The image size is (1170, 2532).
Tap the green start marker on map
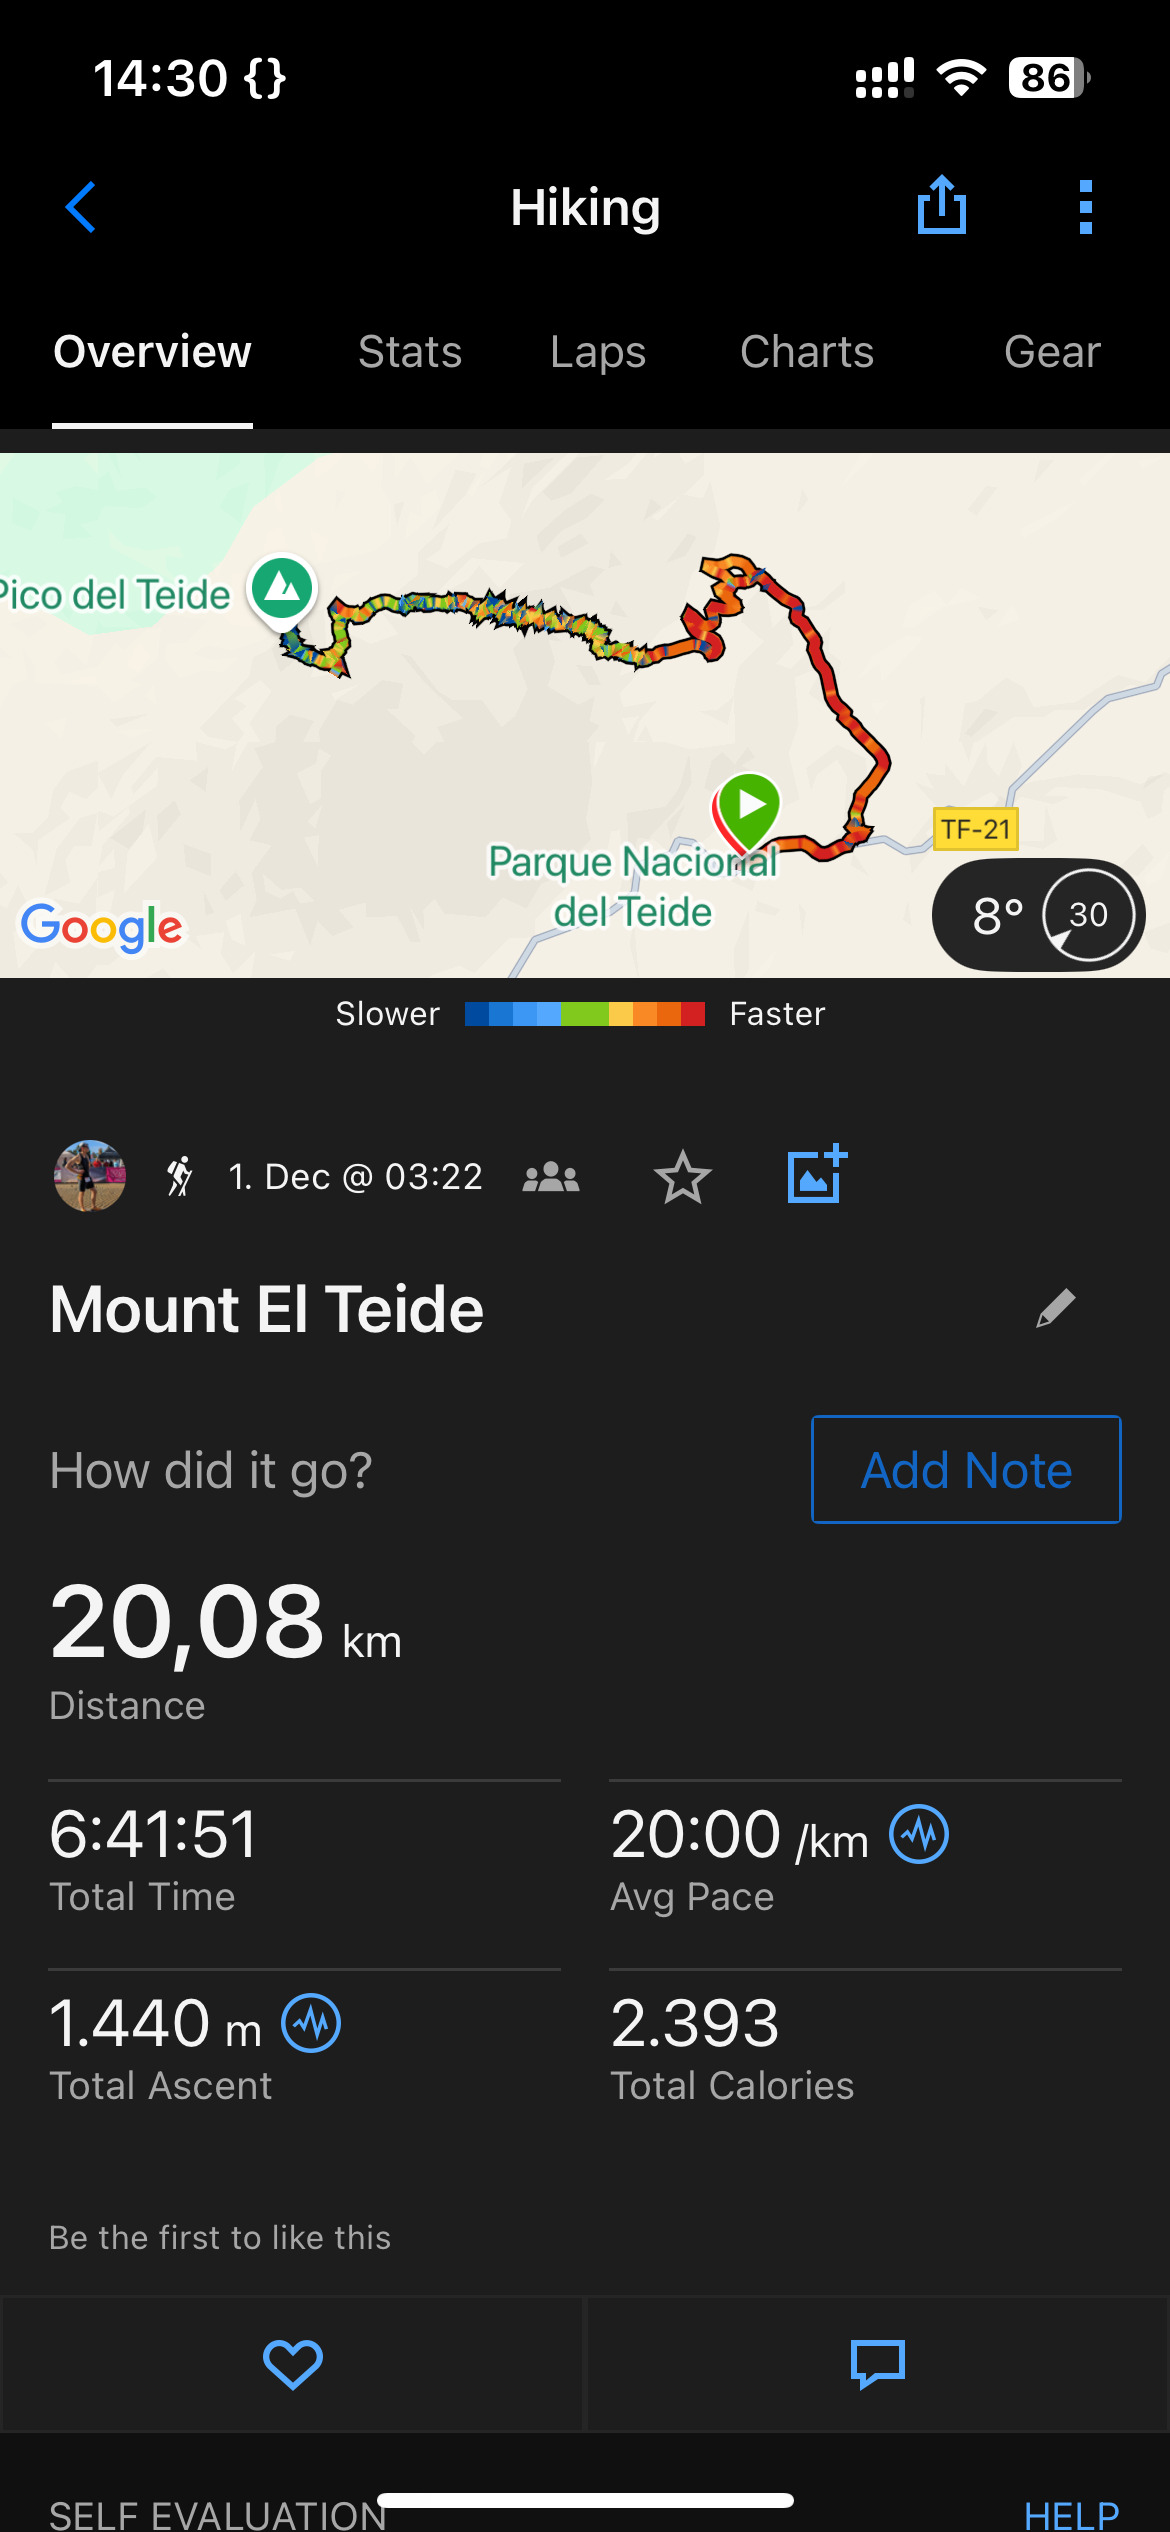tap(749, 807)
